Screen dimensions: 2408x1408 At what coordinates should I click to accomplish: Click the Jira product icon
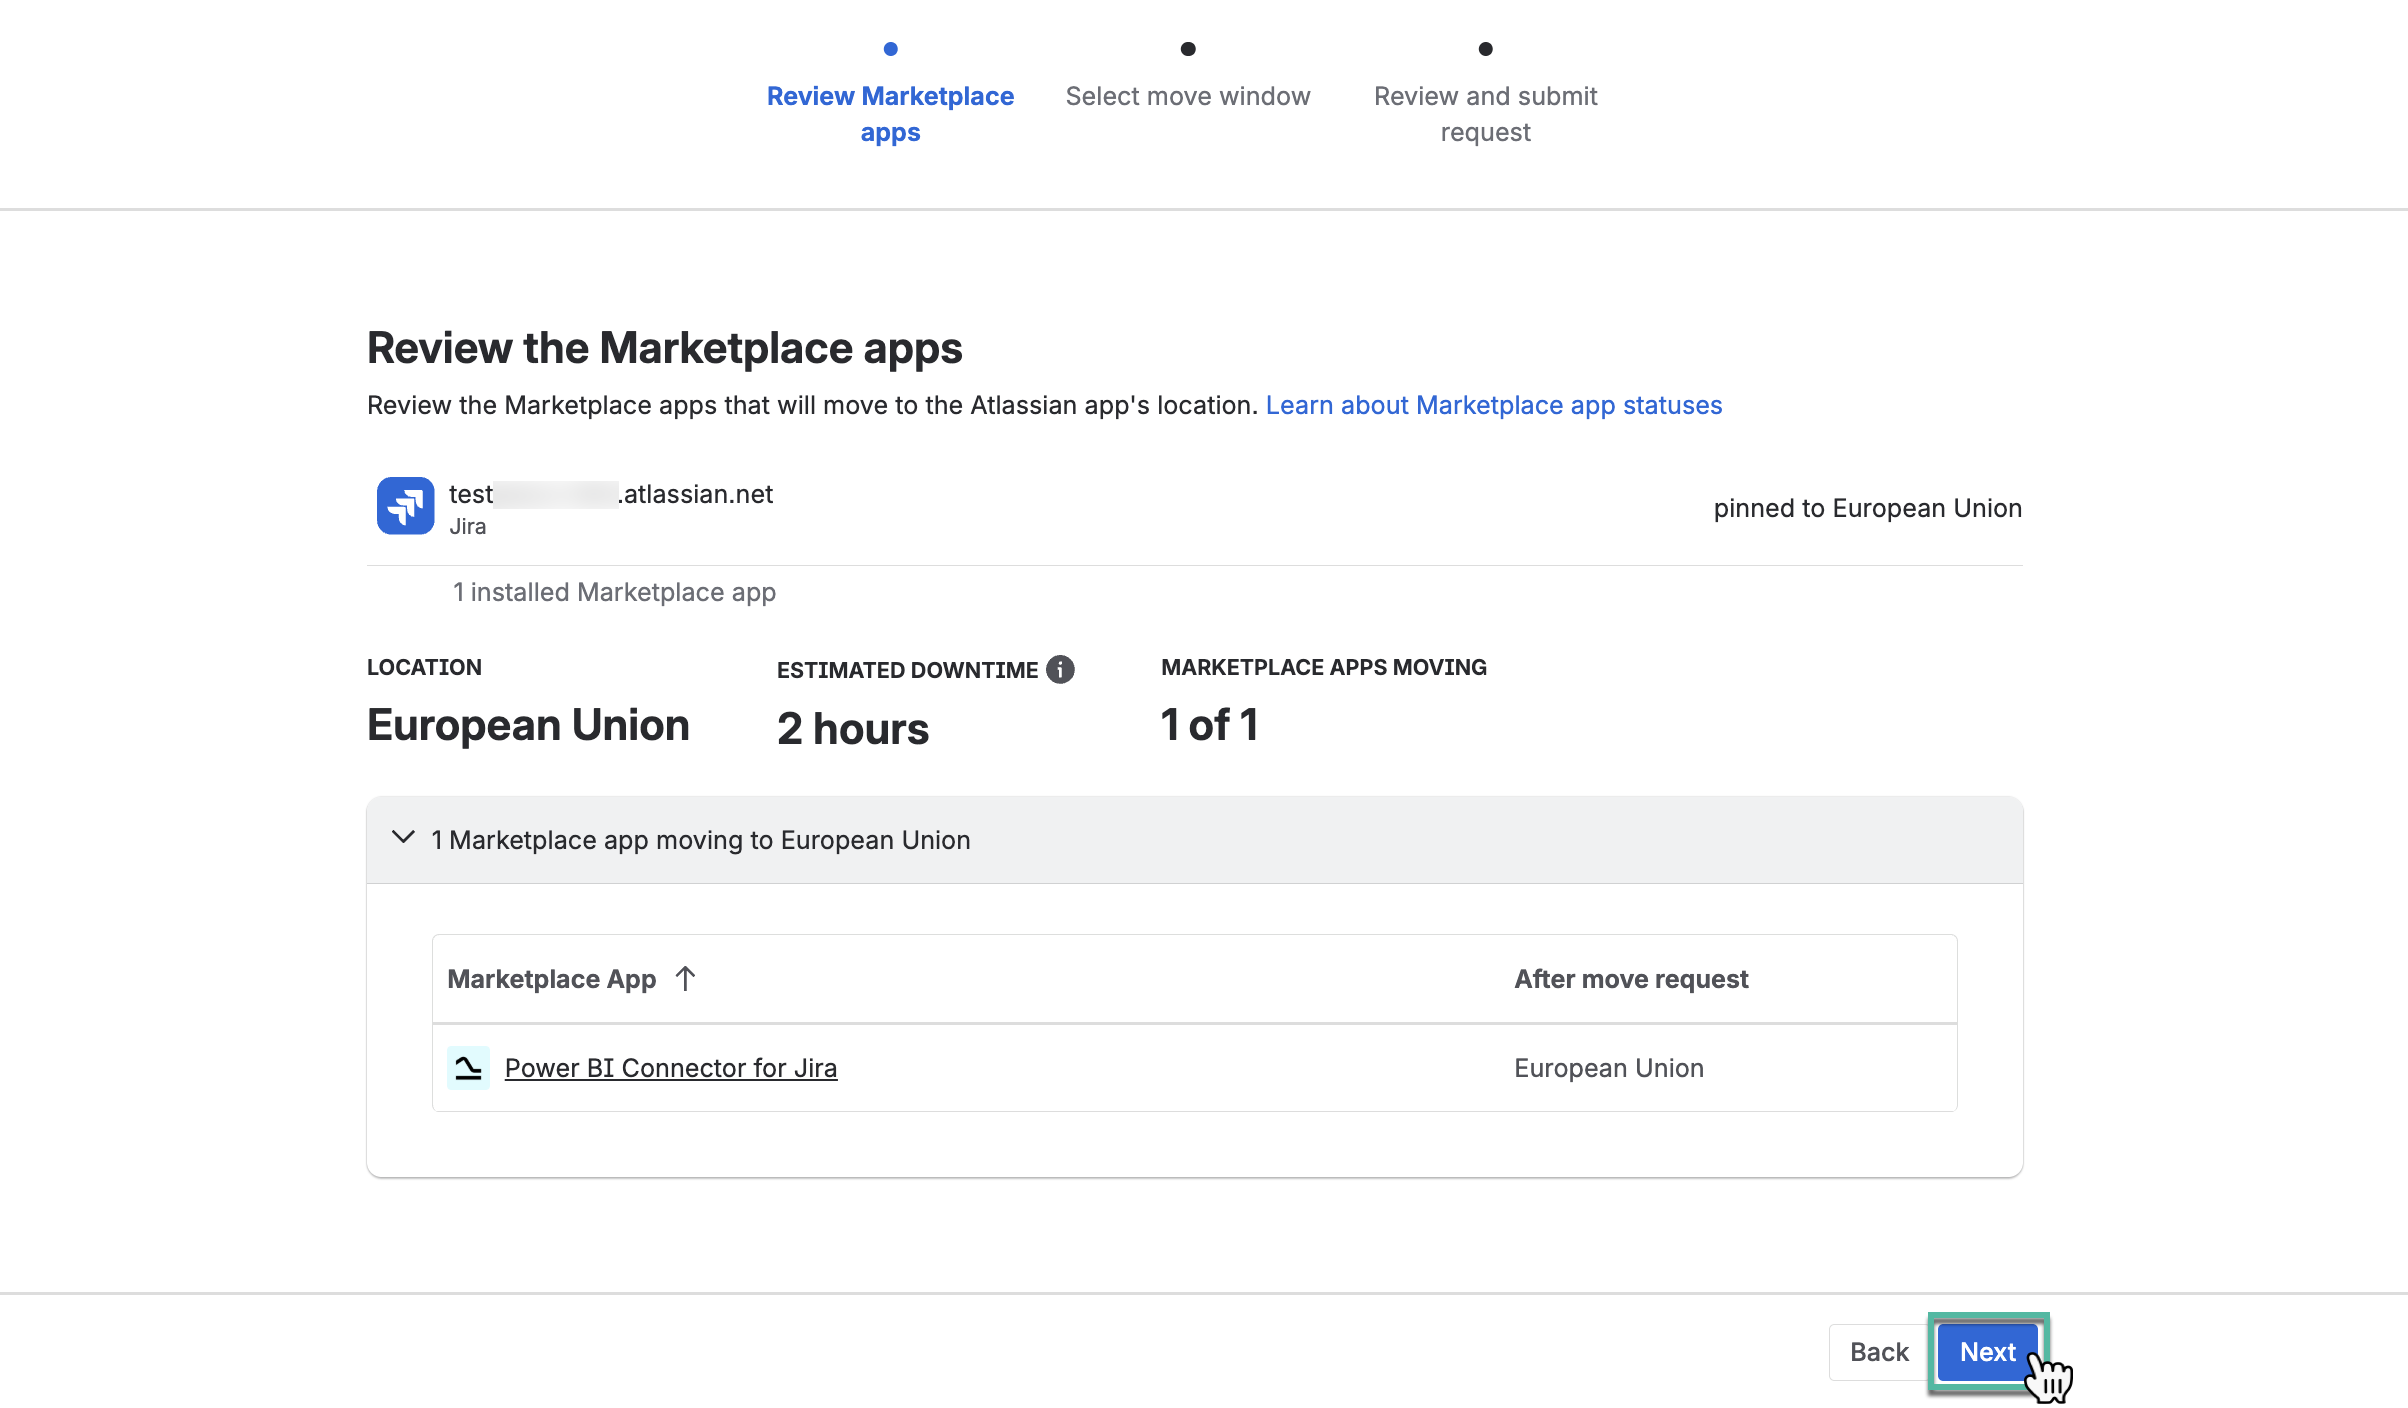pyautogui.click(x=405, y=506)
